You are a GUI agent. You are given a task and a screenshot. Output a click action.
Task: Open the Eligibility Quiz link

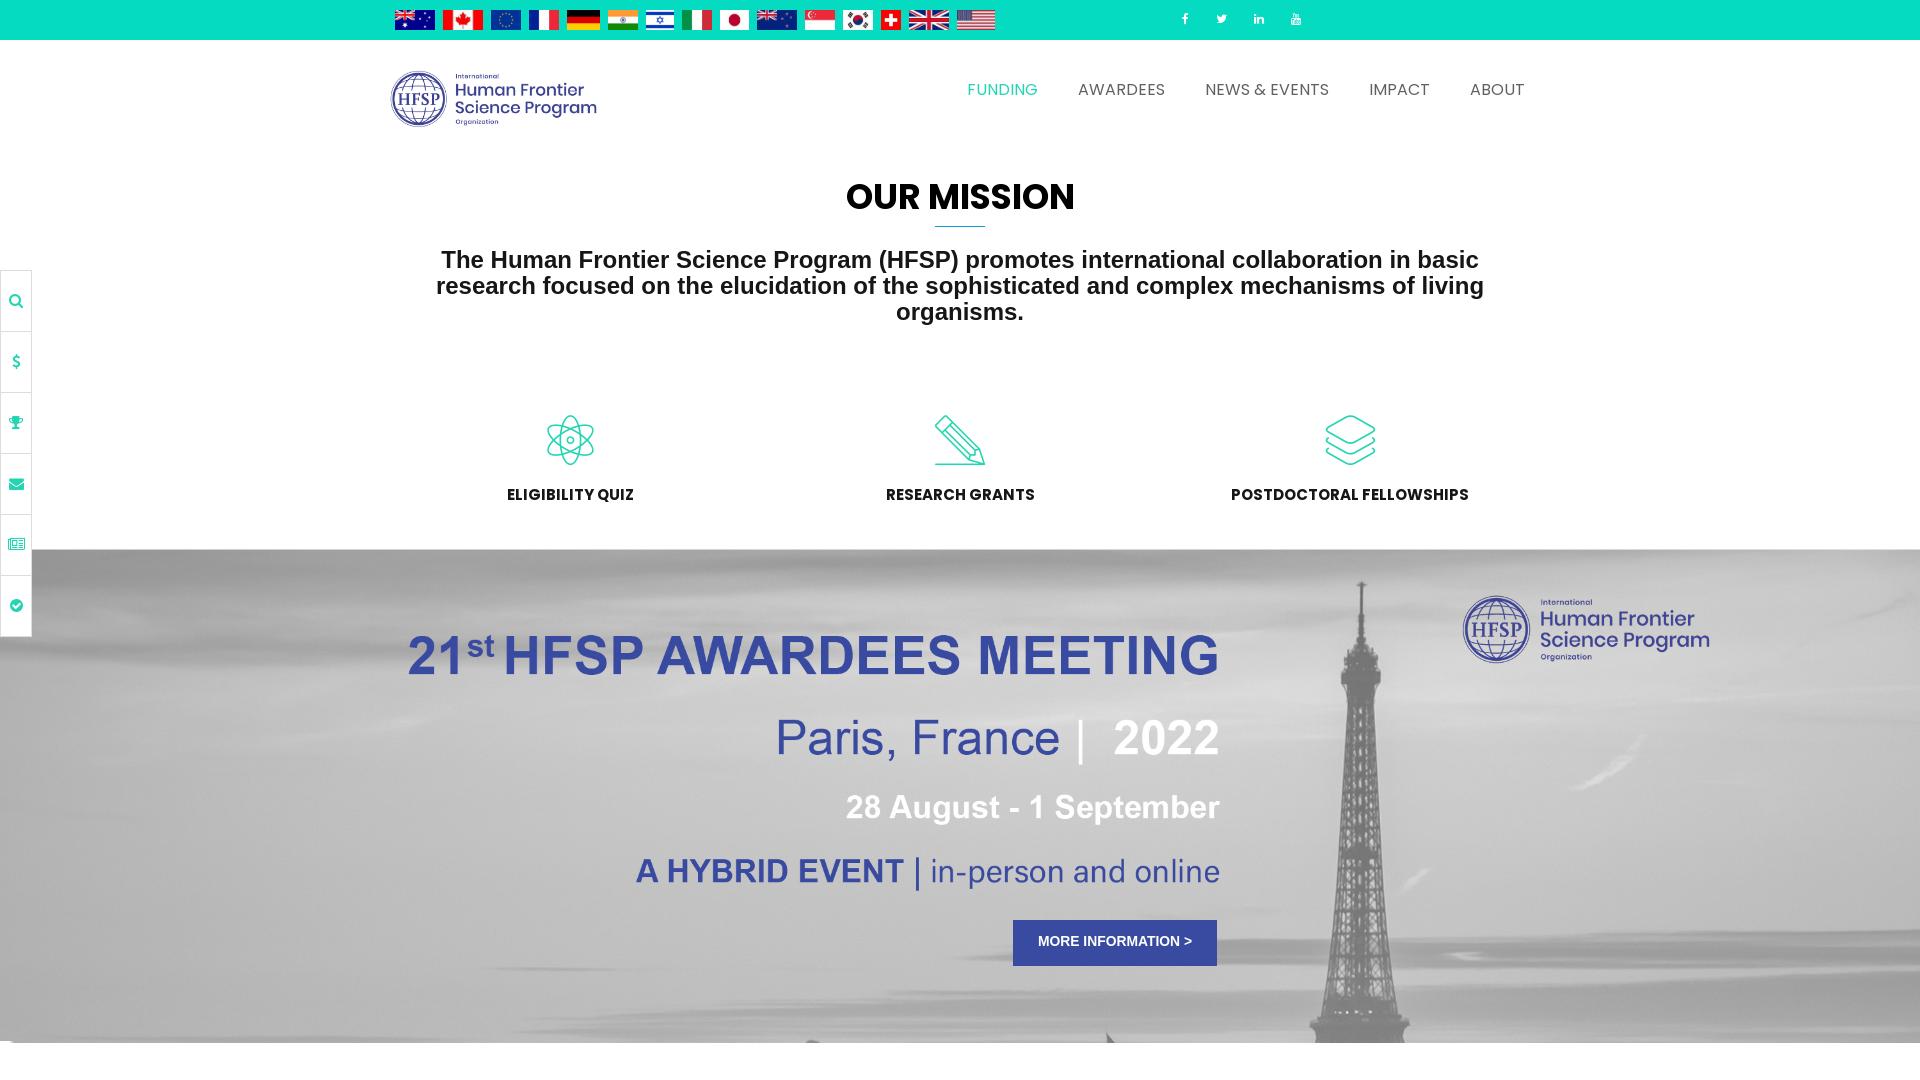[570, 495]
